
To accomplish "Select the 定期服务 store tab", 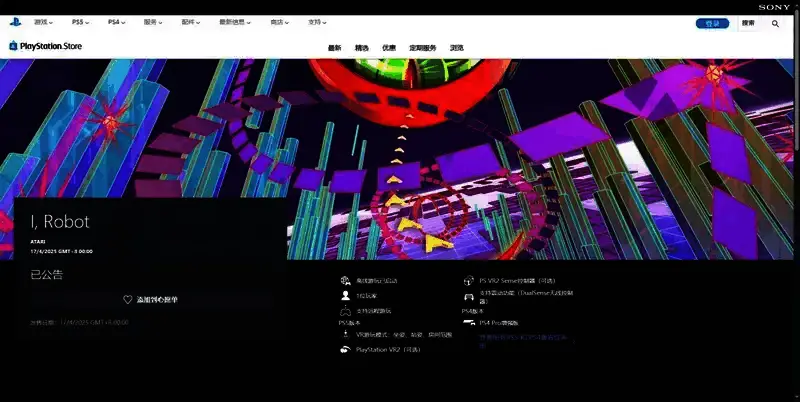I will [x=423, y=47].
